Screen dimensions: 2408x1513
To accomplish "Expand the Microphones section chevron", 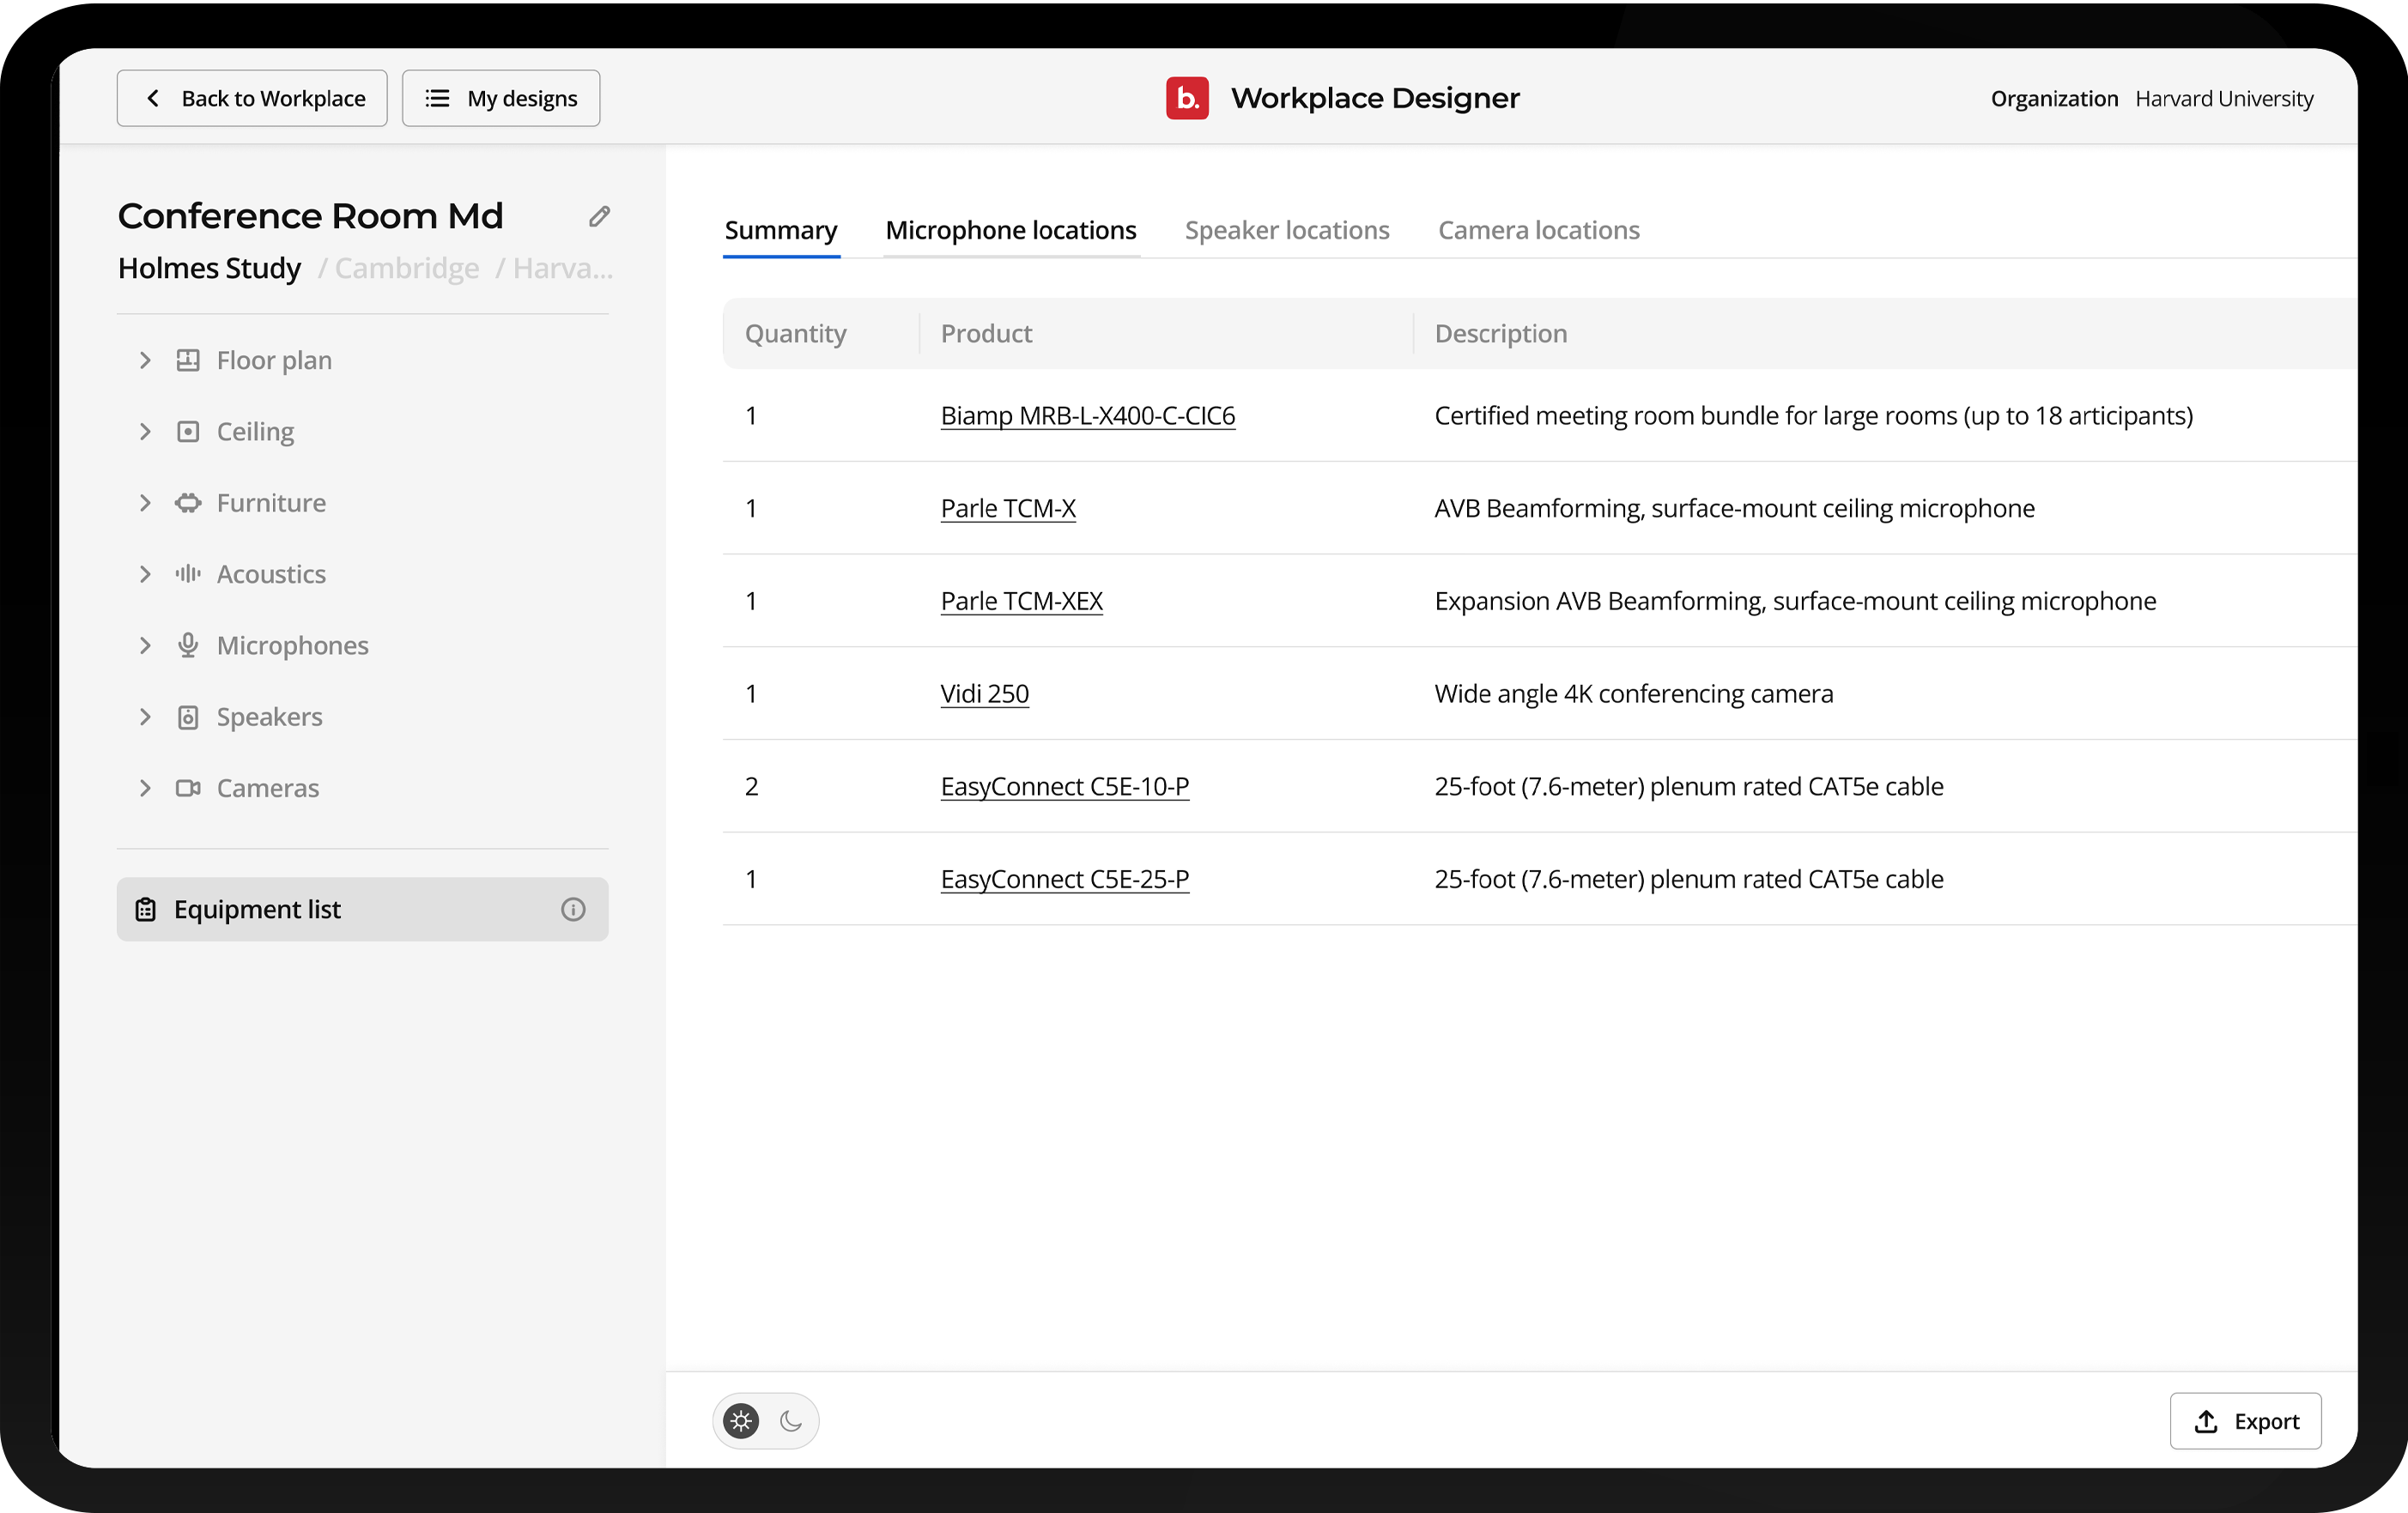I will click(x=145, y=645).
